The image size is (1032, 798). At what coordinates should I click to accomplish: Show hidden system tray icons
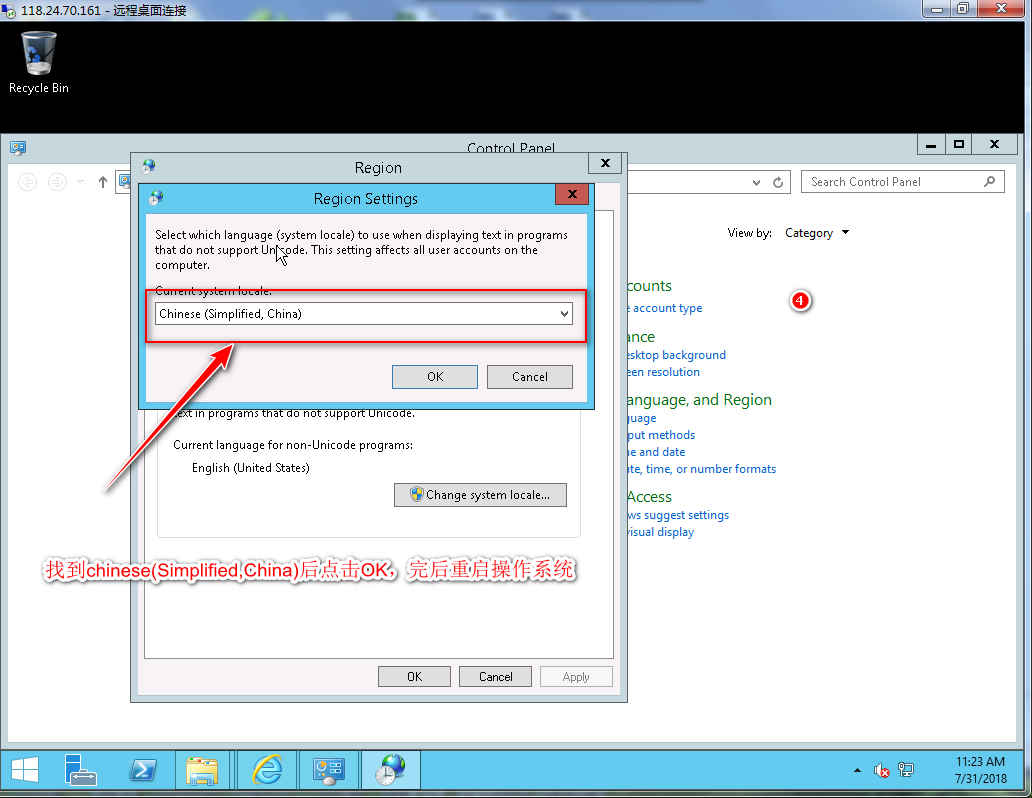click(857, 771)
